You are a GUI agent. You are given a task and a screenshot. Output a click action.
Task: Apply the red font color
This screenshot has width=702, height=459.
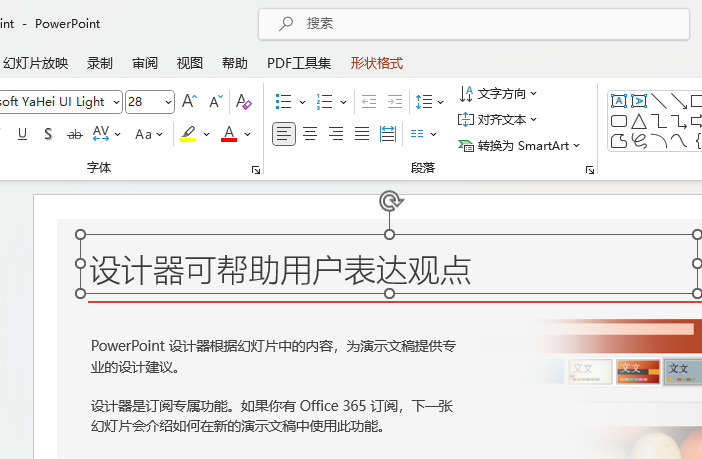click(x=229, y=133)
